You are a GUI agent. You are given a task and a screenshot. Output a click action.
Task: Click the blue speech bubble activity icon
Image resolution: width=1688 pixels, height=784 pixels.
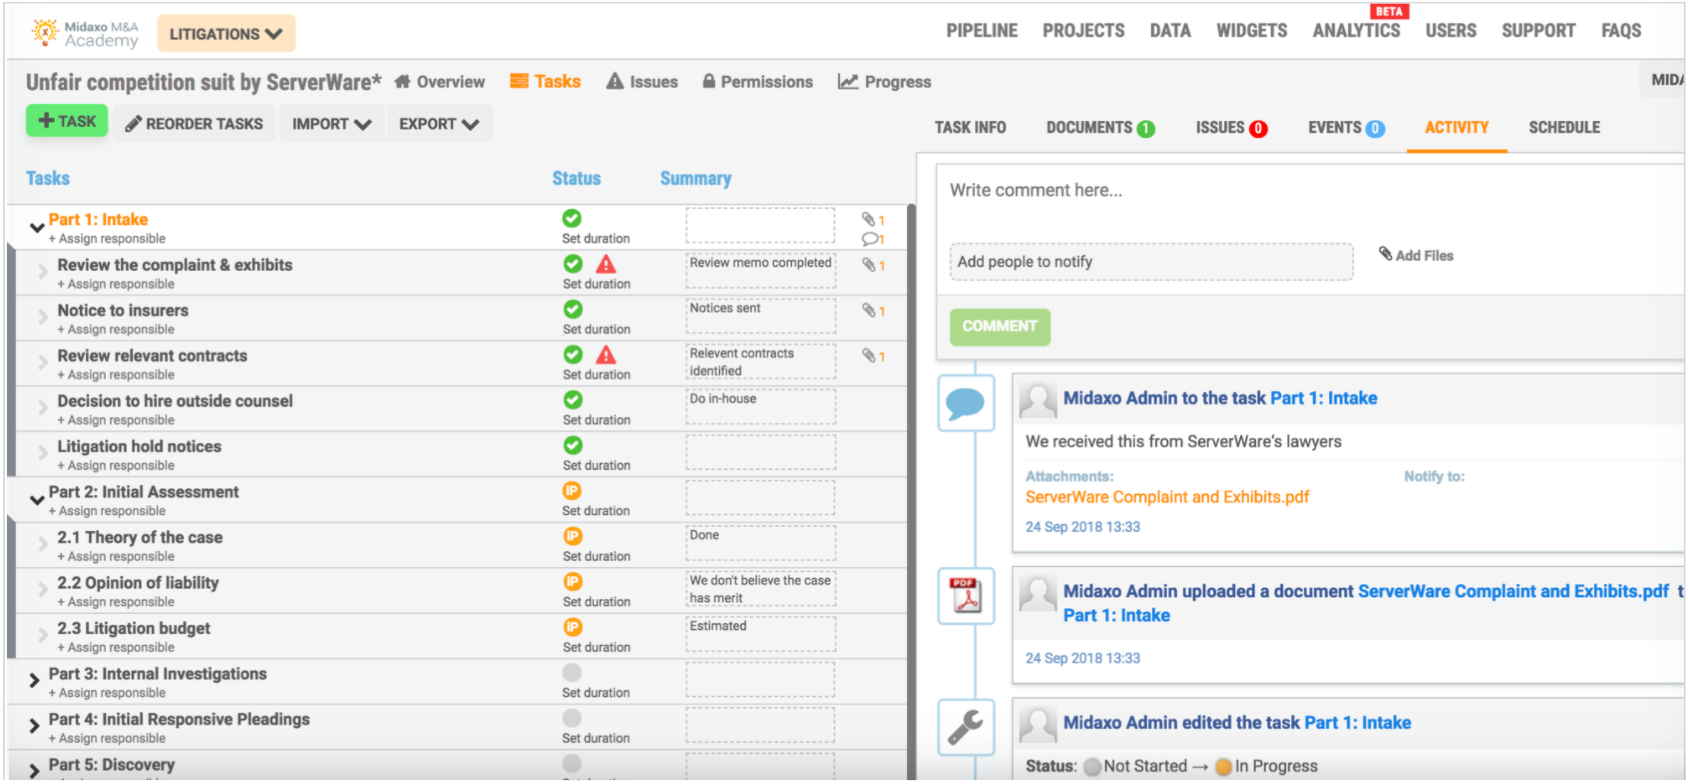tap(966, 403)
